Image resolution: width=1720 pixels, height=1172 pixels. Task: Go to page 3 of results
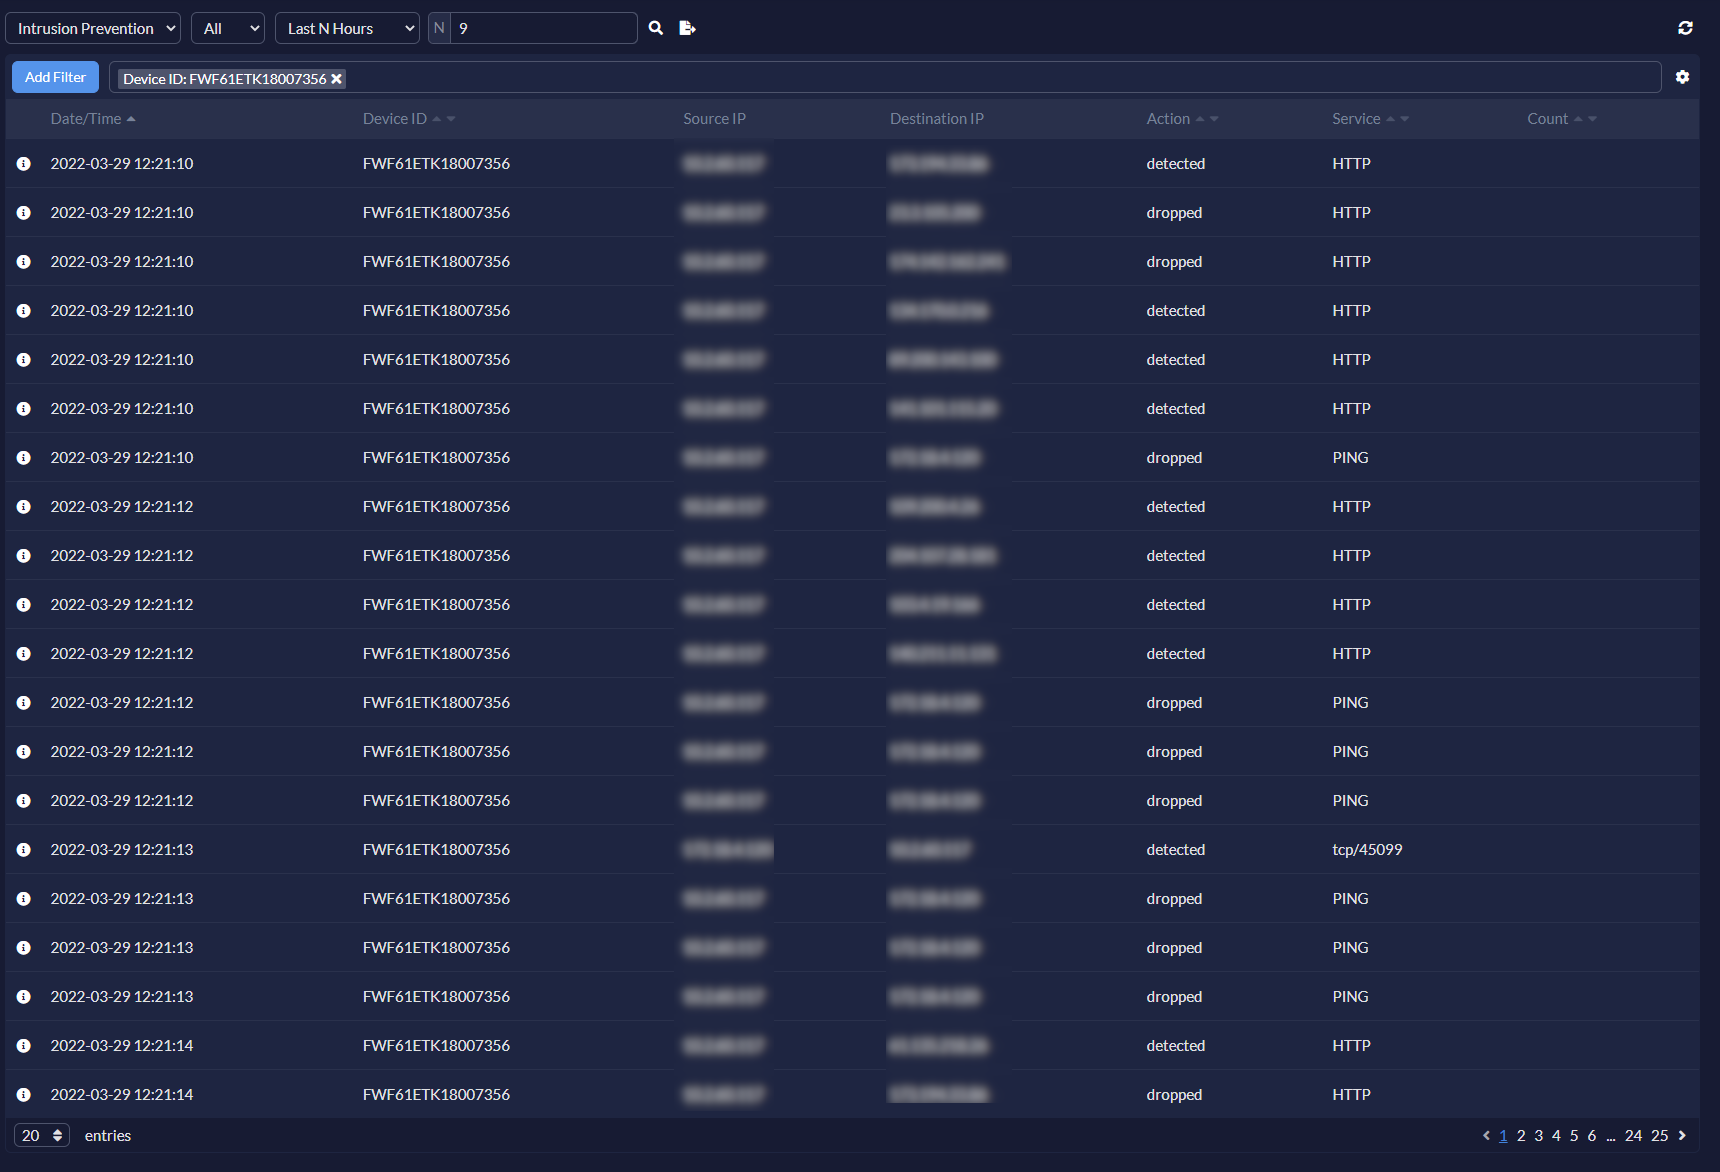point(1539,1136)
